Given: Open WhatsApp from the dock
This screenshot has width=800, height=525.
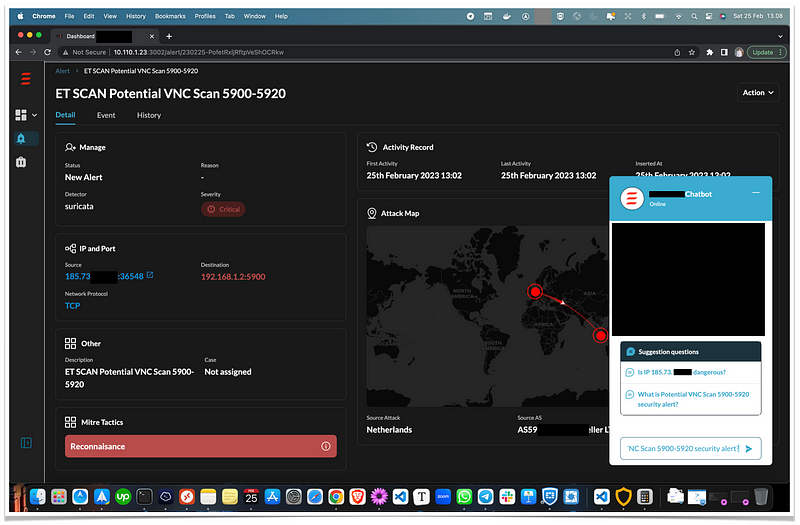Looking at the screenshot, I should (x=464, y=496).
